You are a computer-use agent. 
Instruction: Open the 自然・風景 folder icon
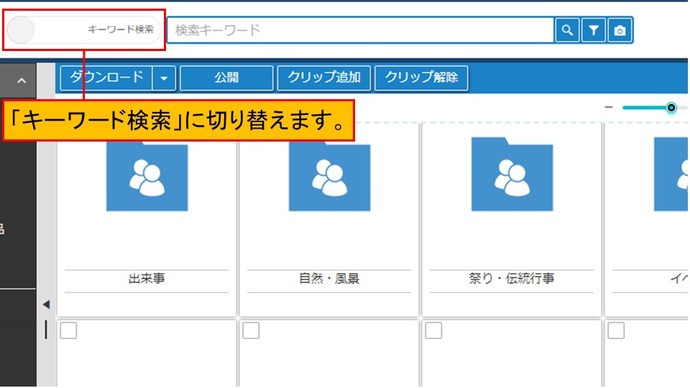(329, 174)
